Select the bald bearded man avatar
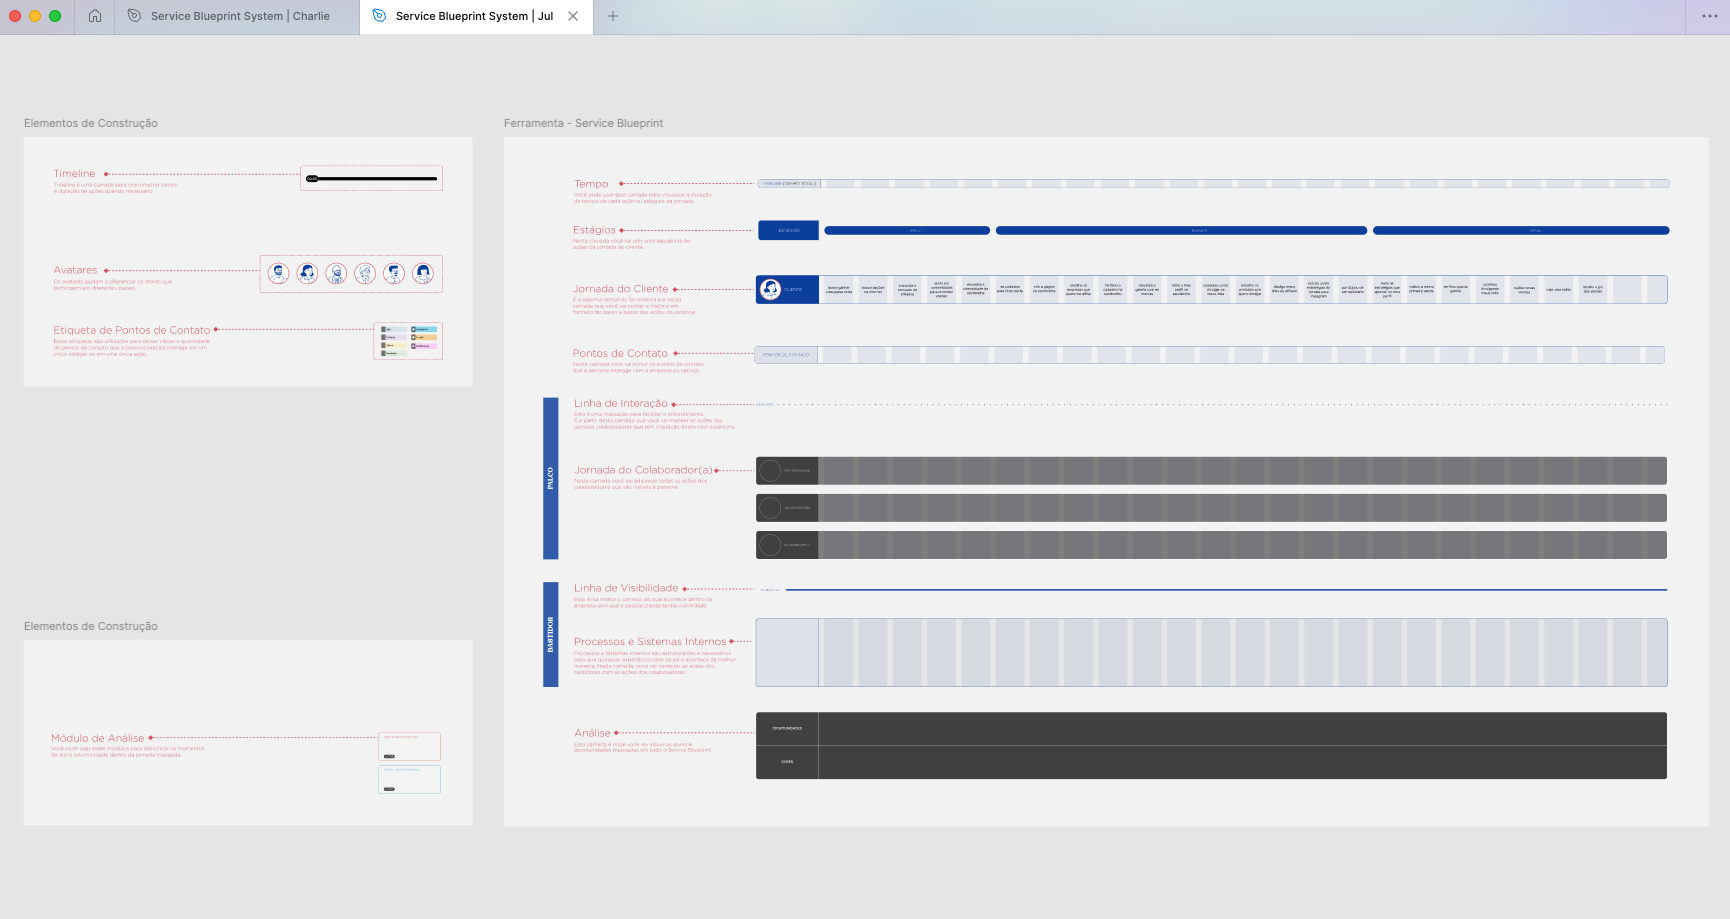Image resolution: width=1730 pixels, height=919 pixels. 336,273
